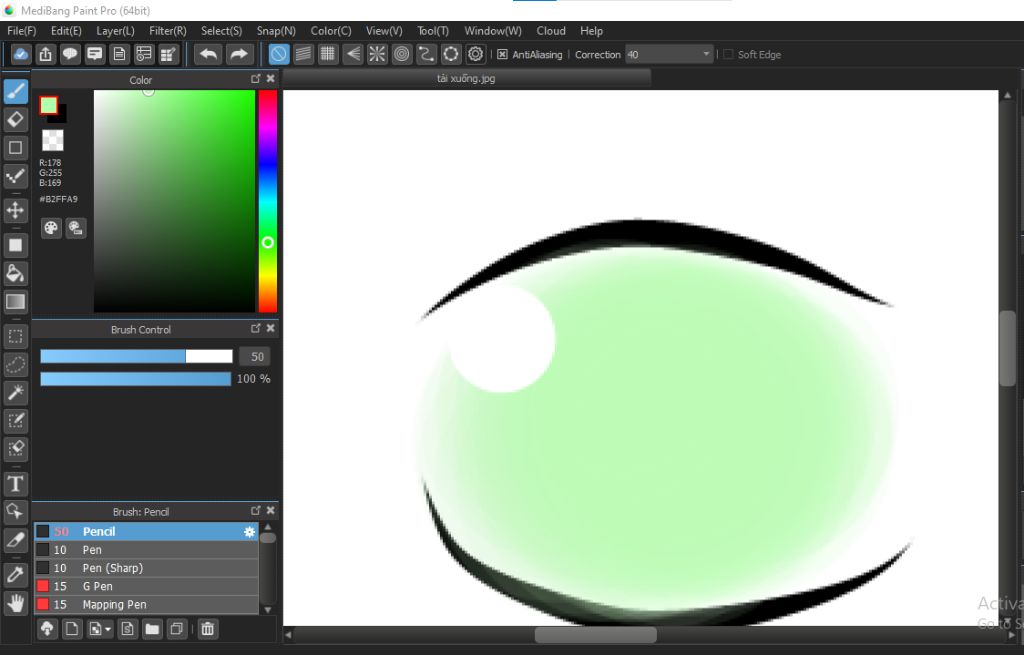Float the Brush Control panel
The height and width of the screenshot is (655, 1024).
(x=255, y=328)
